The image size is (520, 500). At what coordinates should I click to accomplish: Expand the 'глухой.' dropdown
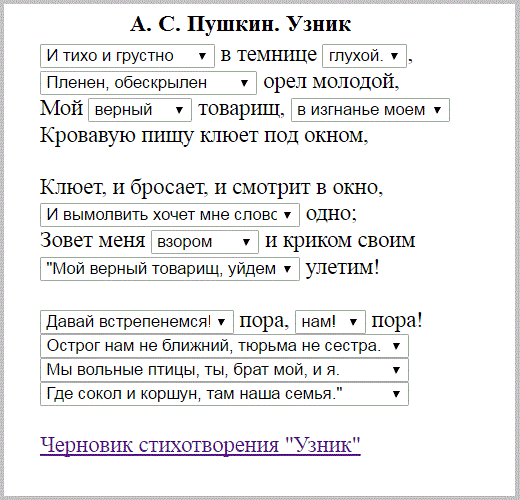point(364,56)
